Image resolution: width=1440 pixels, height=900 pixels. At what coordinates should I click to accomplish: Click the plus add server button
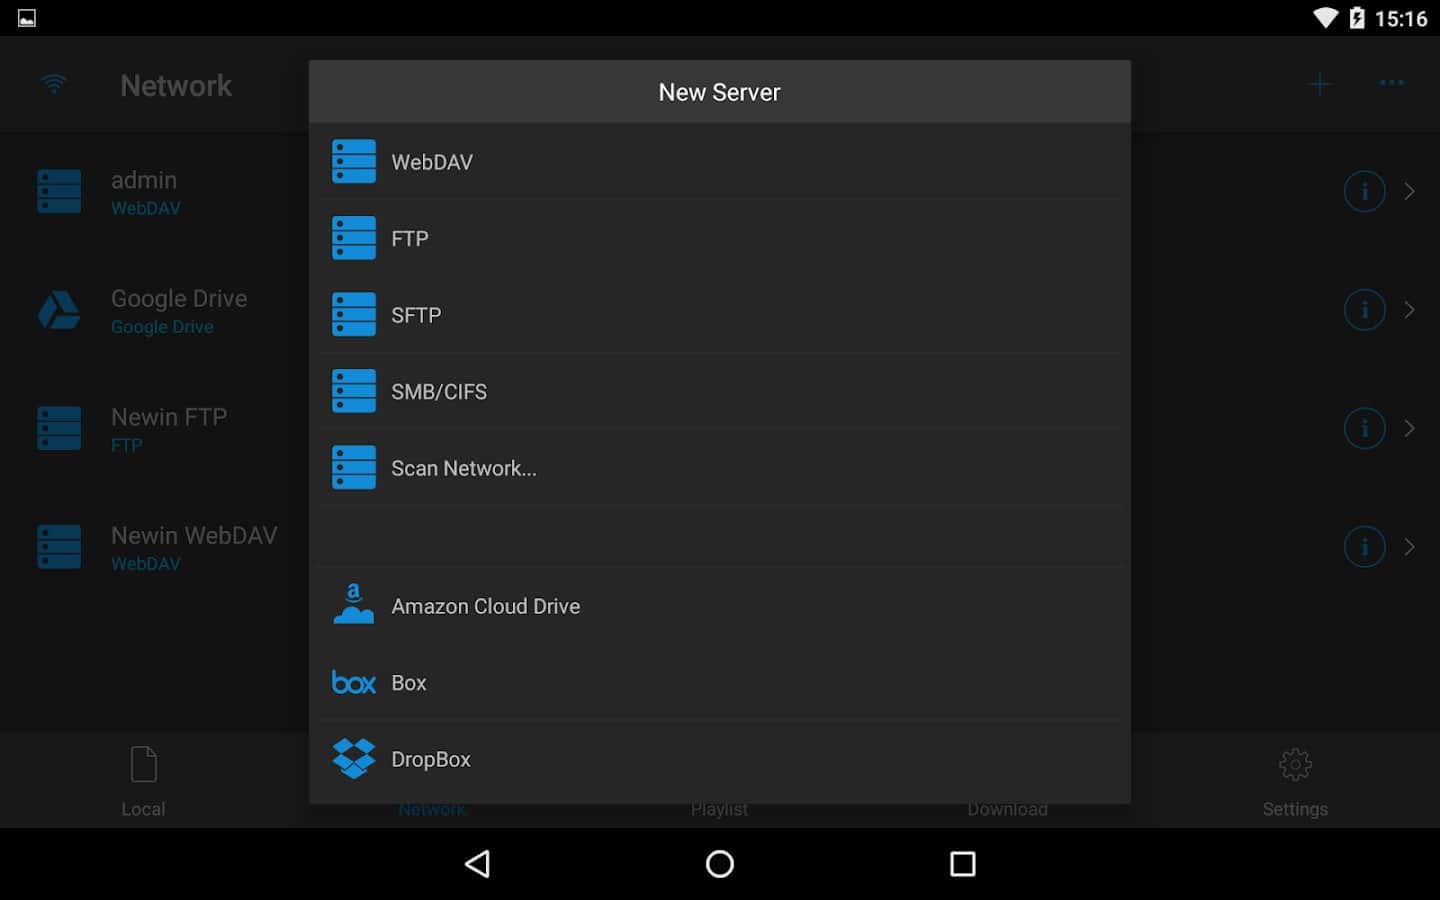[1319, 85]
